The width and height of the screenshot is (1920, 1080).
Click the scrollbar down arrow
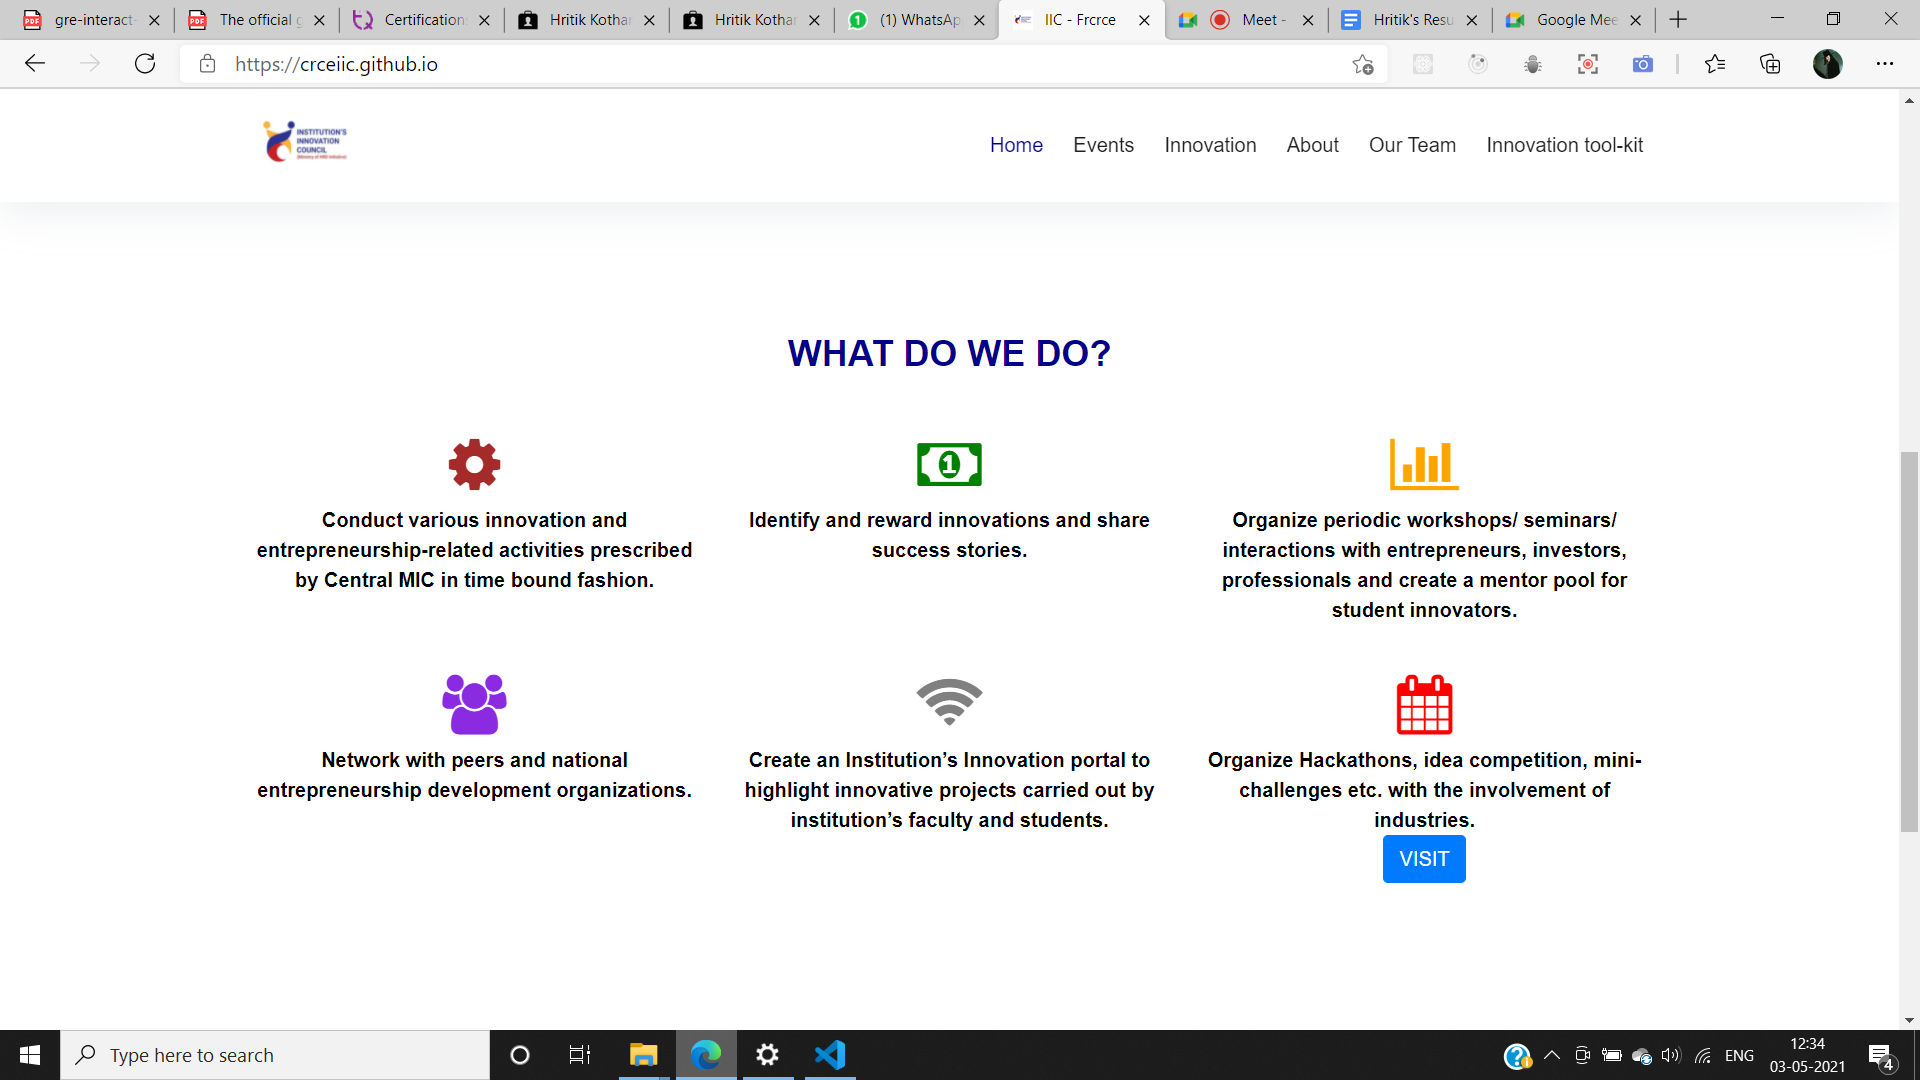tap(1909, 1020)
